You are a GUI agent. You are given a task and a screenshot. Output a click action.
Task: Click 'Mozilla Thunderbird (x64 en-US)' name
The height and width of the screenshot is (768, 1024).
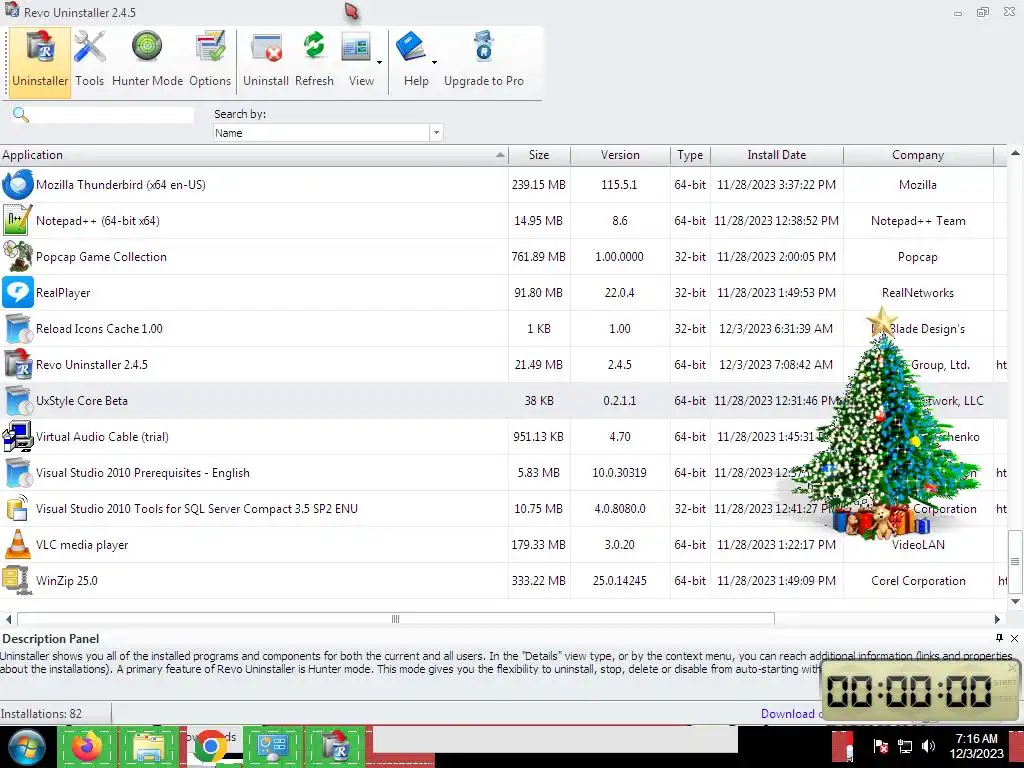pyautogui.click(x=121, y=185)
